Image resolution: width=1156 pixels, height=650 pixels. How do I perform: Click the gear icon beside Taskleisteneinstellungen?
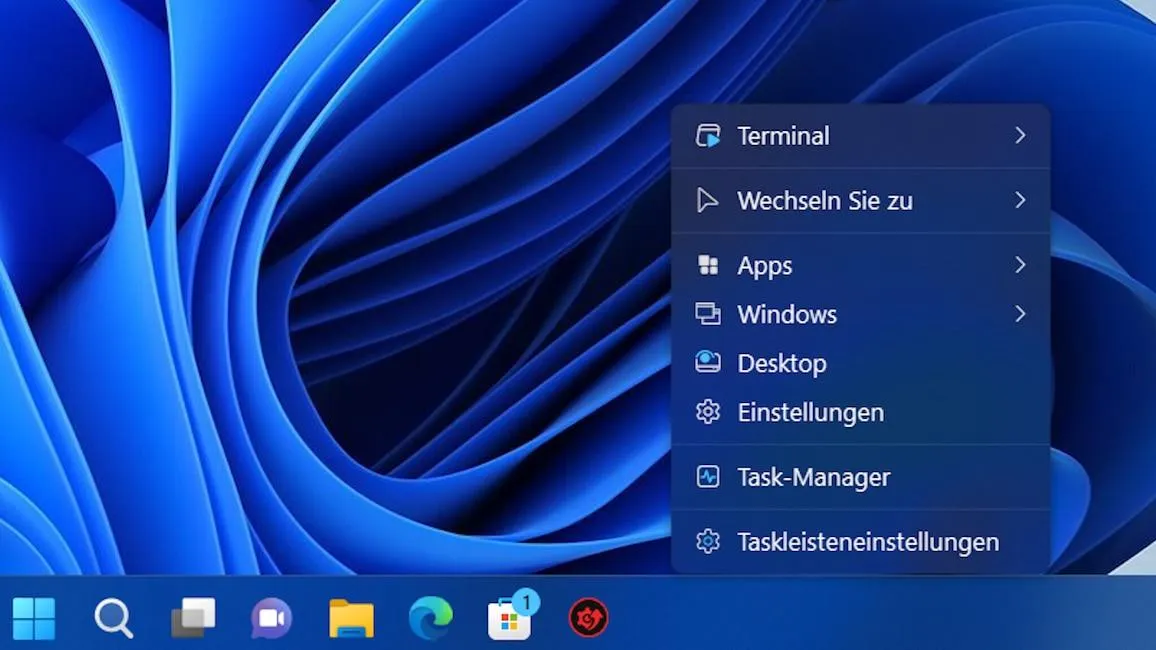pos(708,542)
